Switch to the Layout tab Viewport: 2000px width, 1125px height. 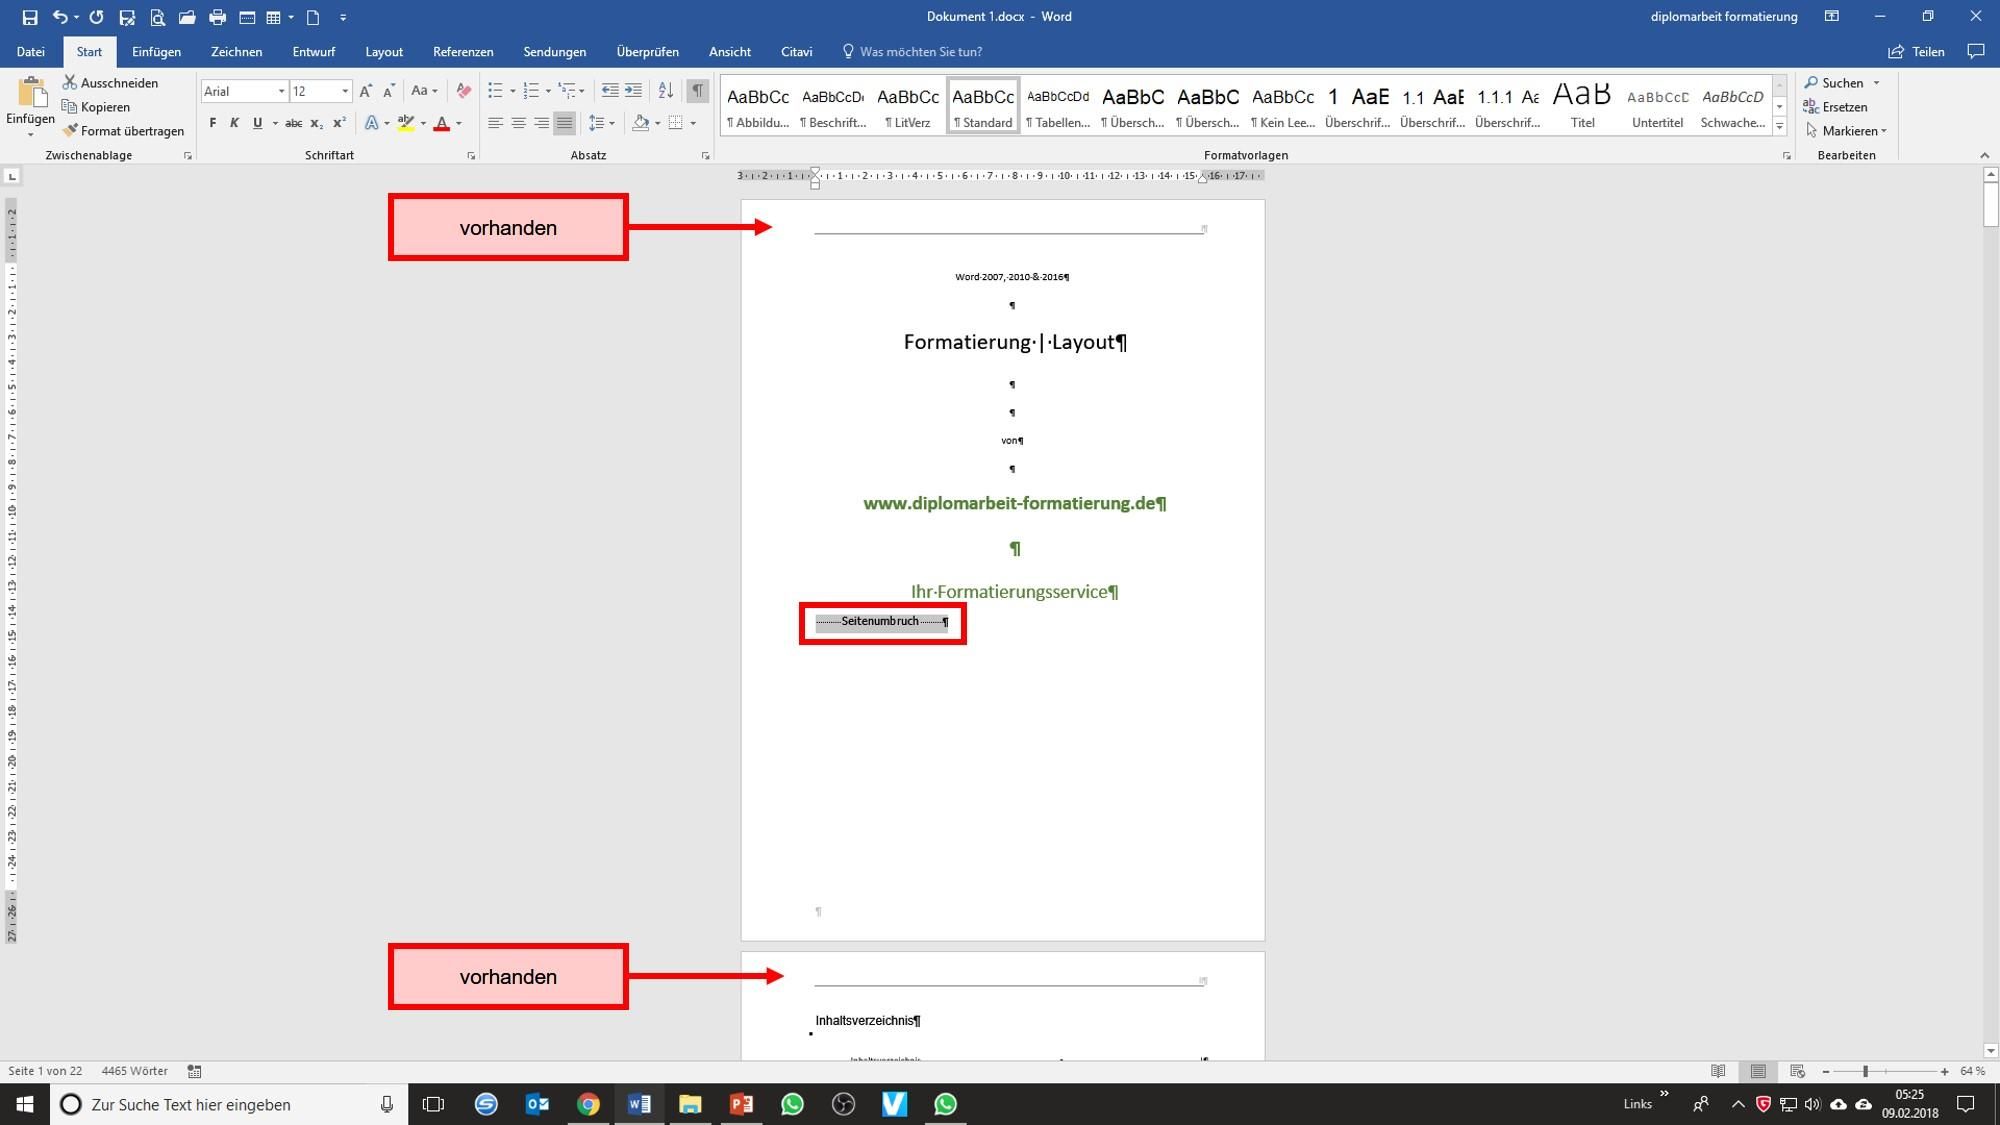(x=384, y=52)
